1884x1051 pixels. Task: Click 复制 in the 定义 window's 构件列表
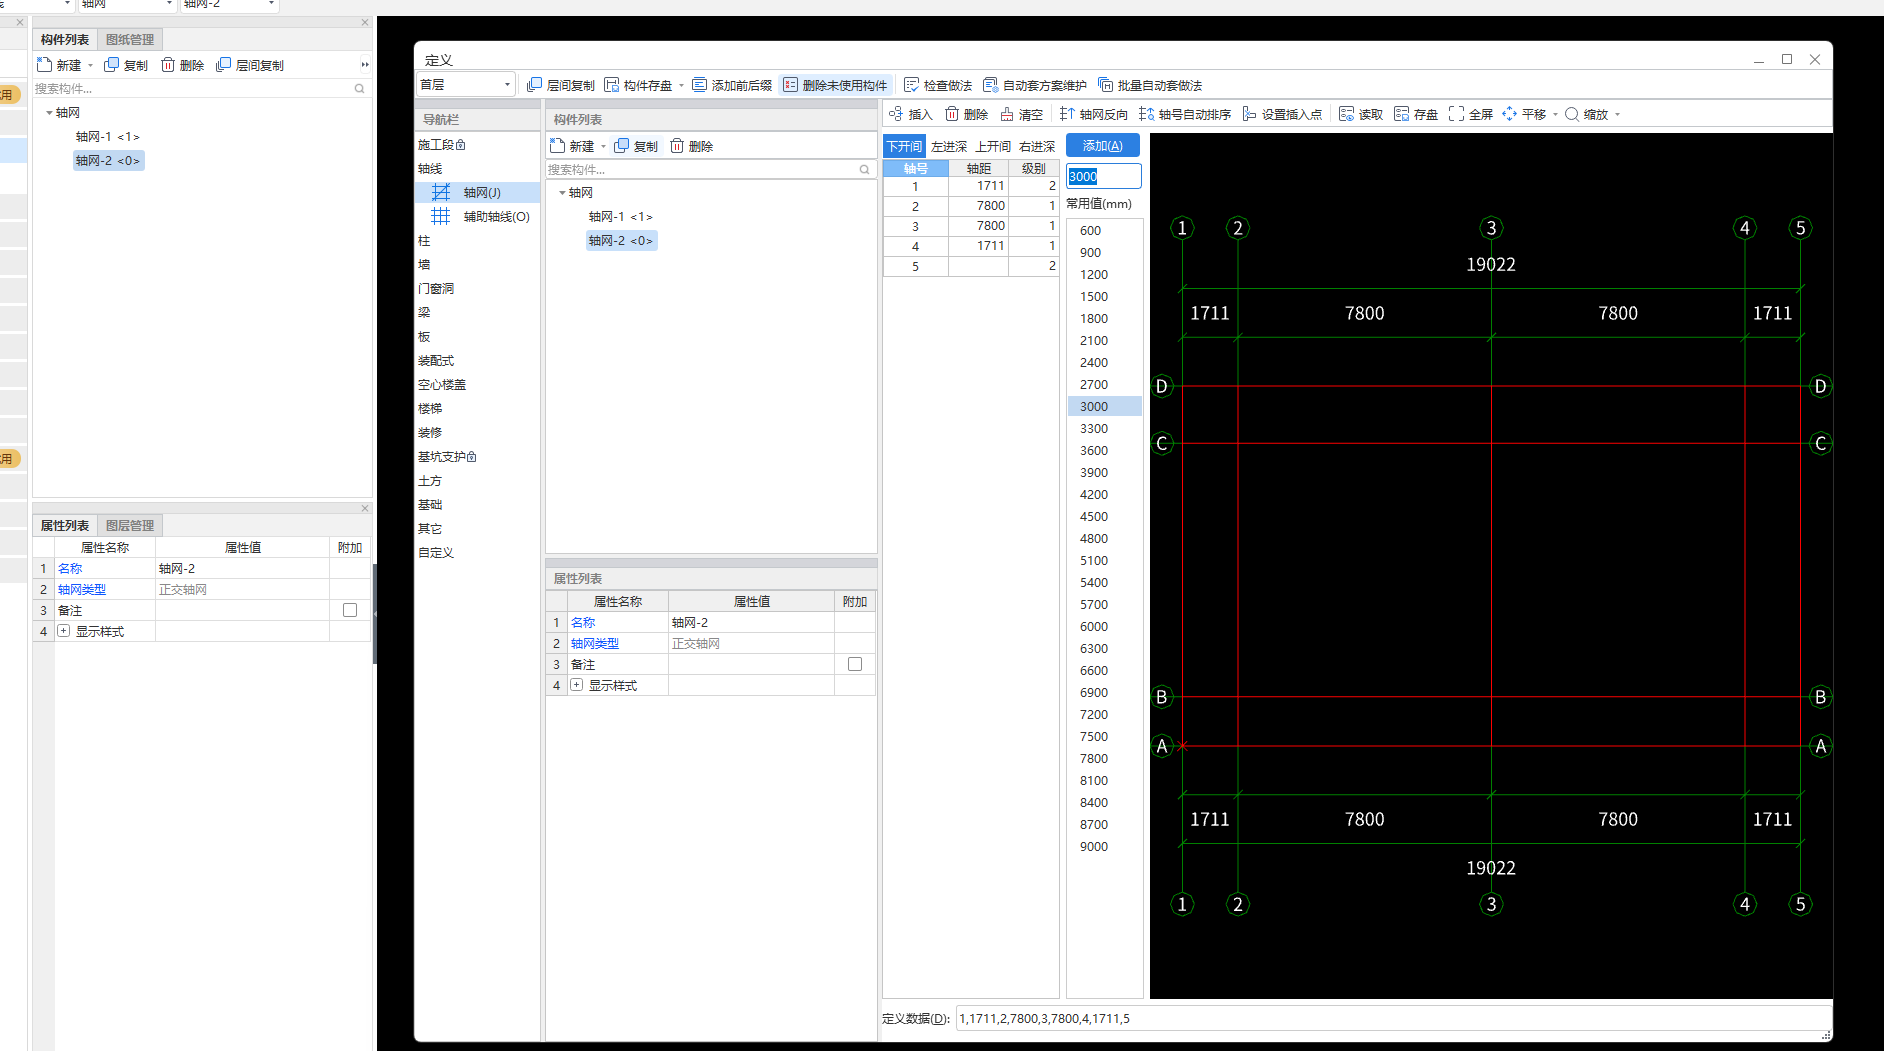(x=636, y=146)
